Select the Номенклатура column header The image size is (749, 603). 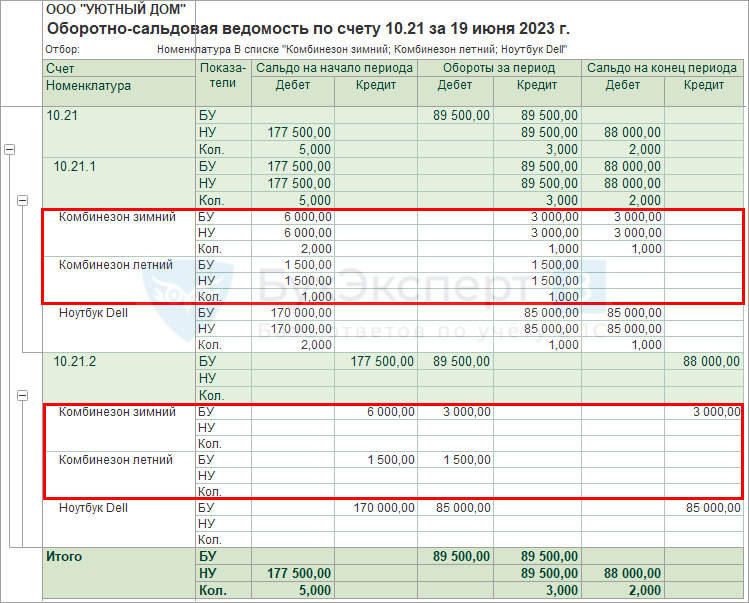tap(89, 86)
